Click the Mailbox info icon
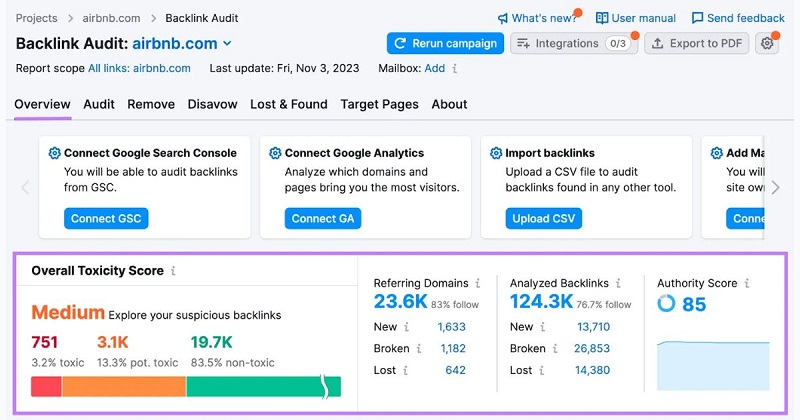 pyautogui.click(x=455, y=68)
